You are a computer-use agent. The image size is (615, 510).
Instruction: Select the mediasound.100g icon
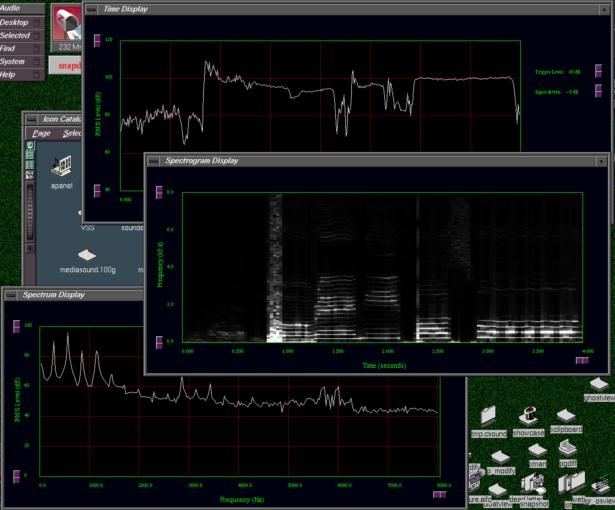pos(87,256)
